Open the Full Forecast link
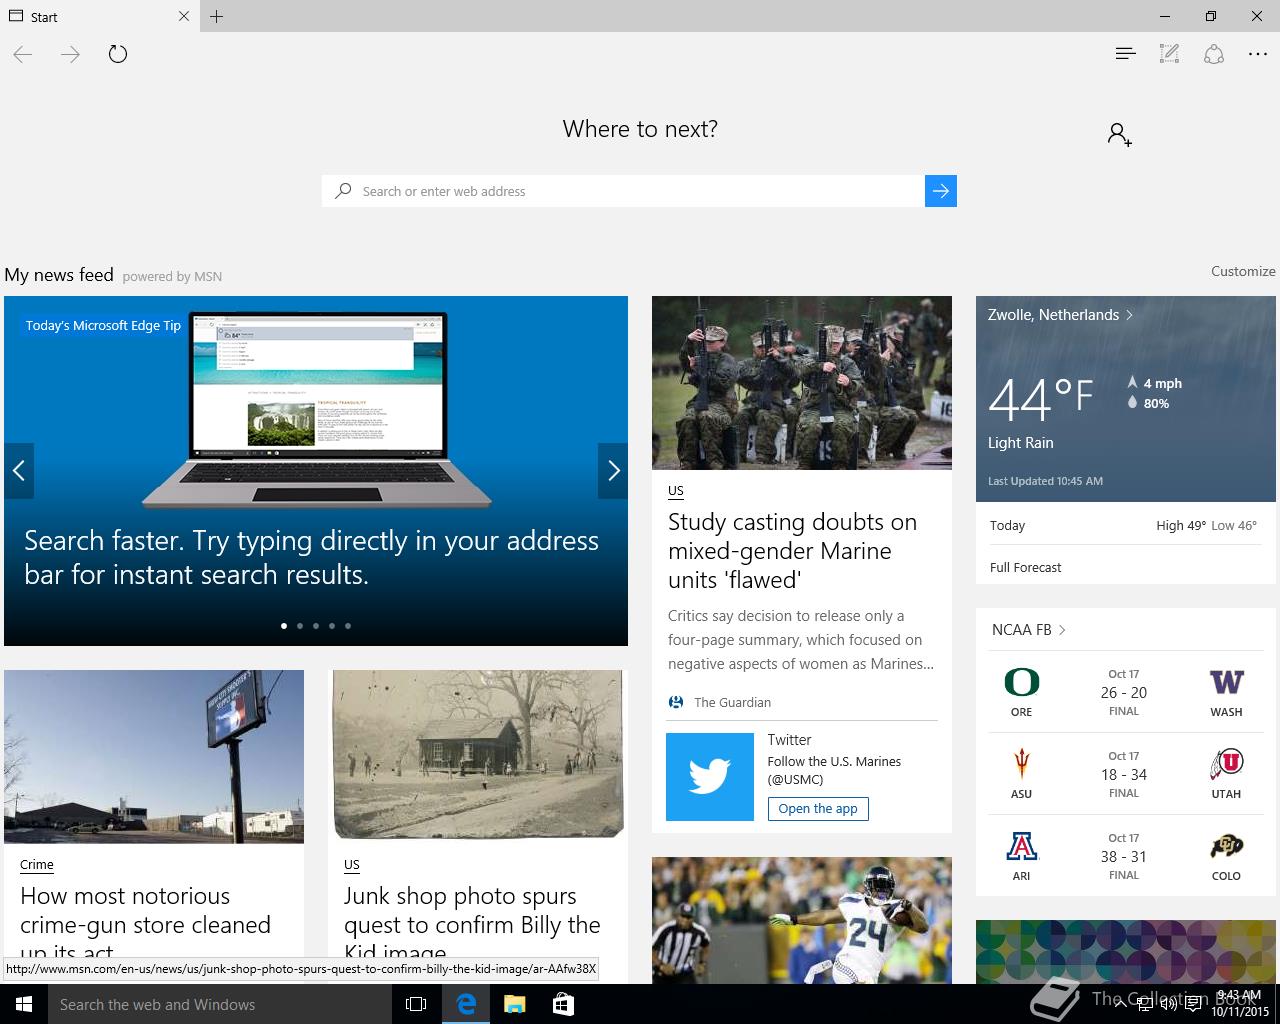This screenshot has height=1024, width=1280. tap(1025, 567)
